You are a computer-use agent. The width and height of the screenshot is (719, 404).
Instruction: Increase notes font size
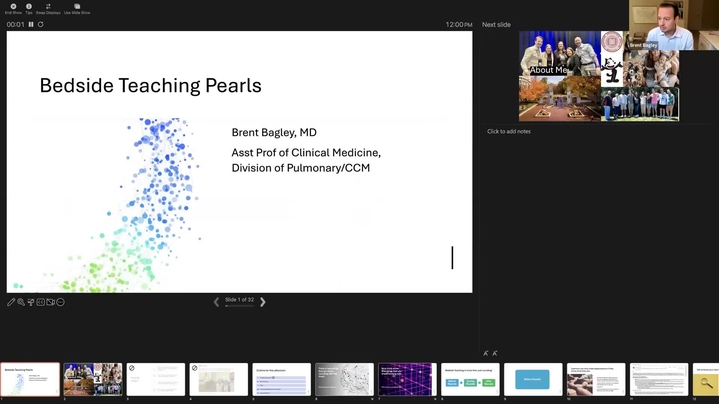tap(486, 353)
